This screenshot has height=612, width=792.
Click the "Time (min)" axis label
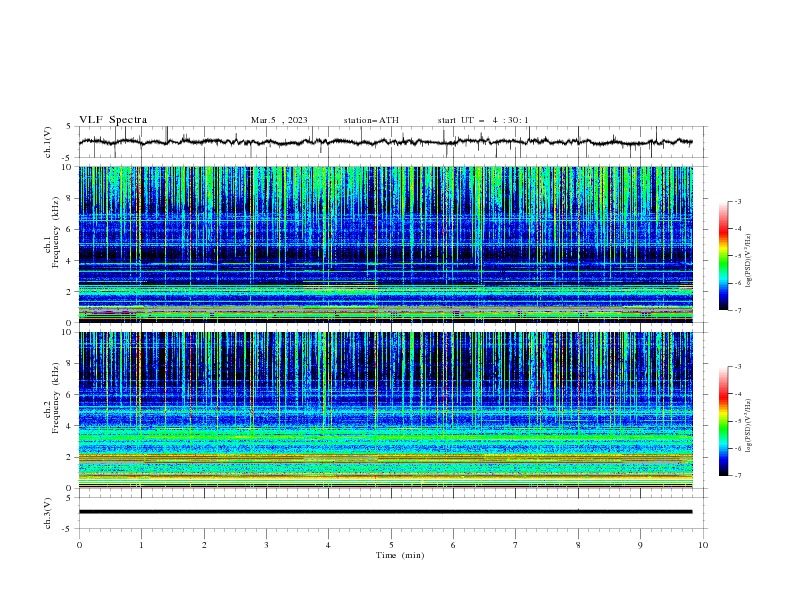click(400, 555)
